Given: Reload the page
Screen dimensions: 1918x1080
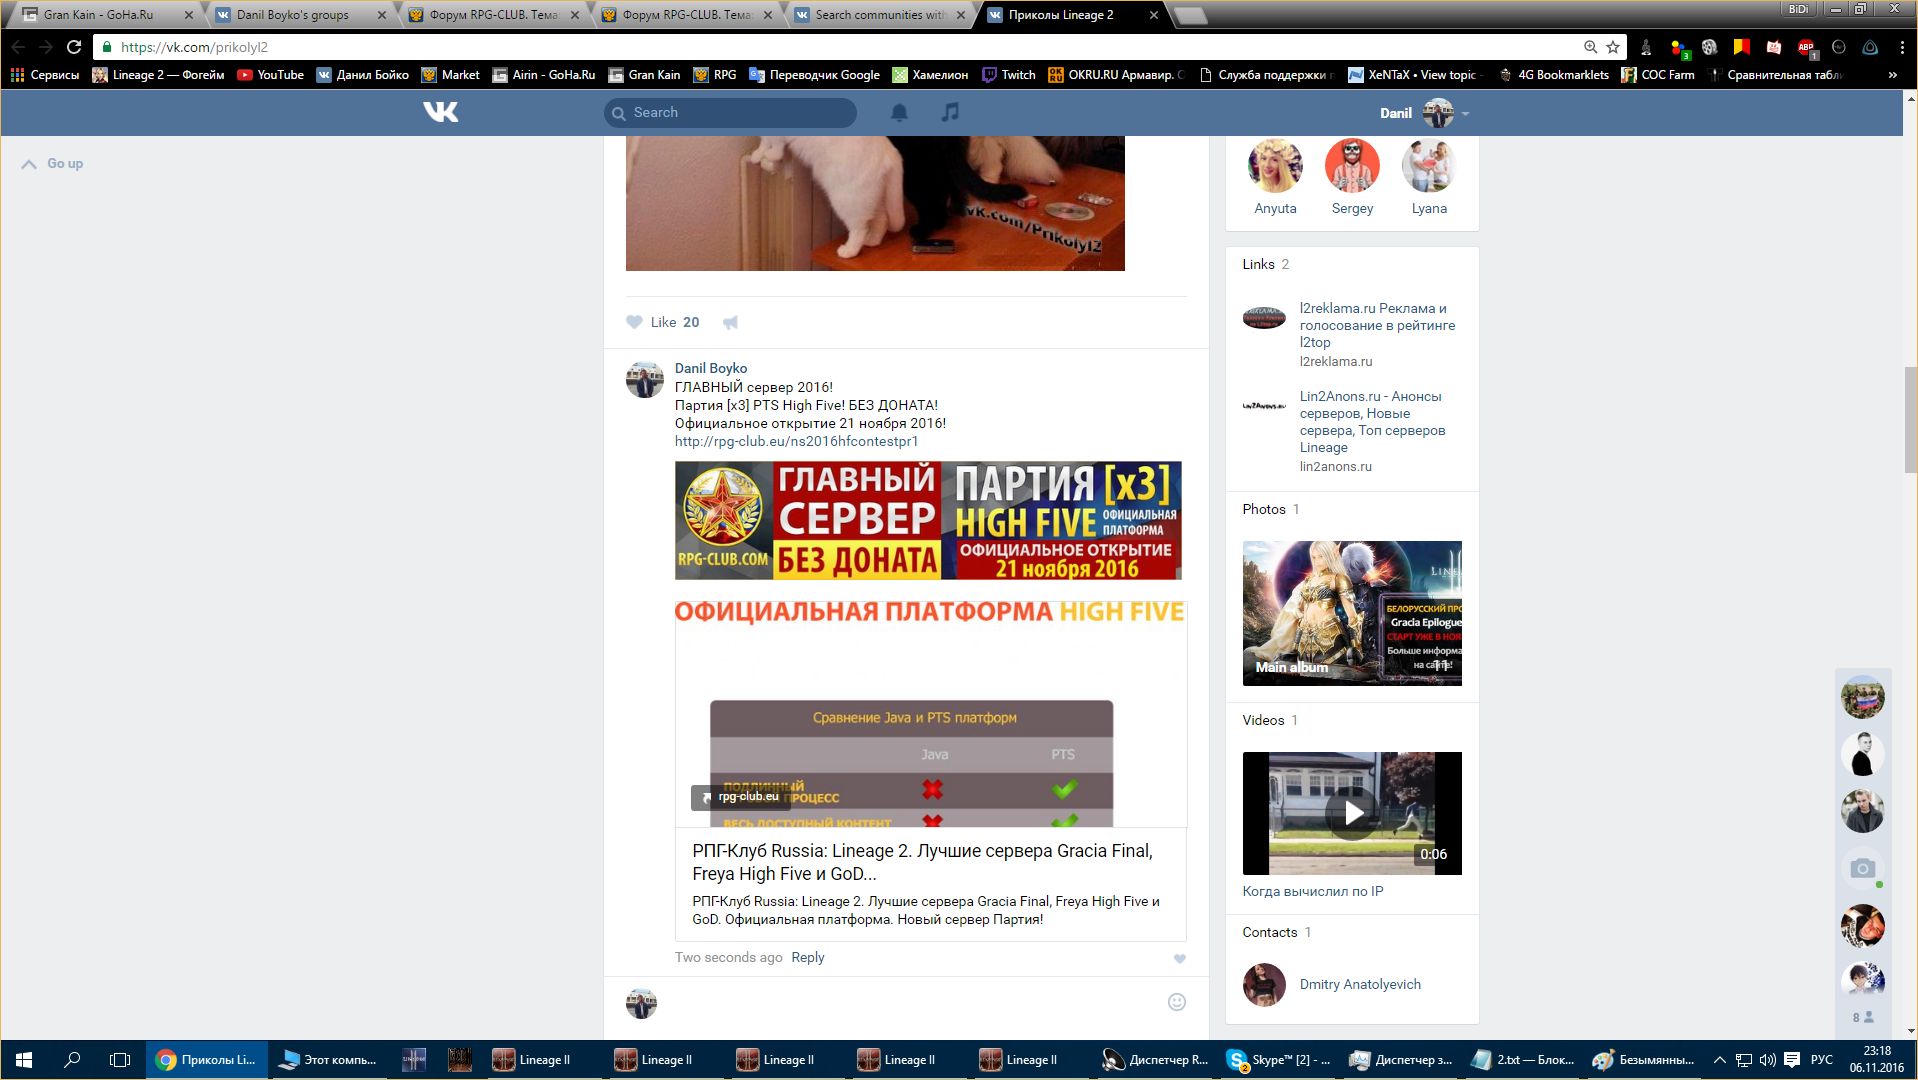Looking at the screenshot, I should (x=74, y=47).
